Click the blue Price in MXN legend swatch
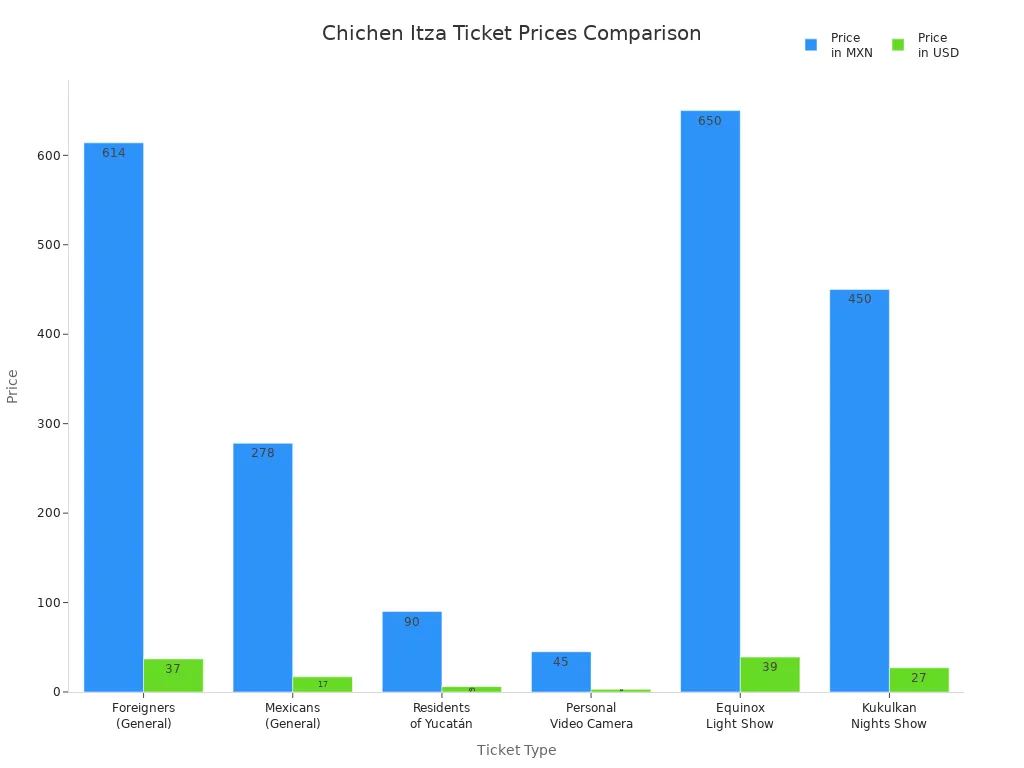The image size is (1024, 768). point(811,45)
